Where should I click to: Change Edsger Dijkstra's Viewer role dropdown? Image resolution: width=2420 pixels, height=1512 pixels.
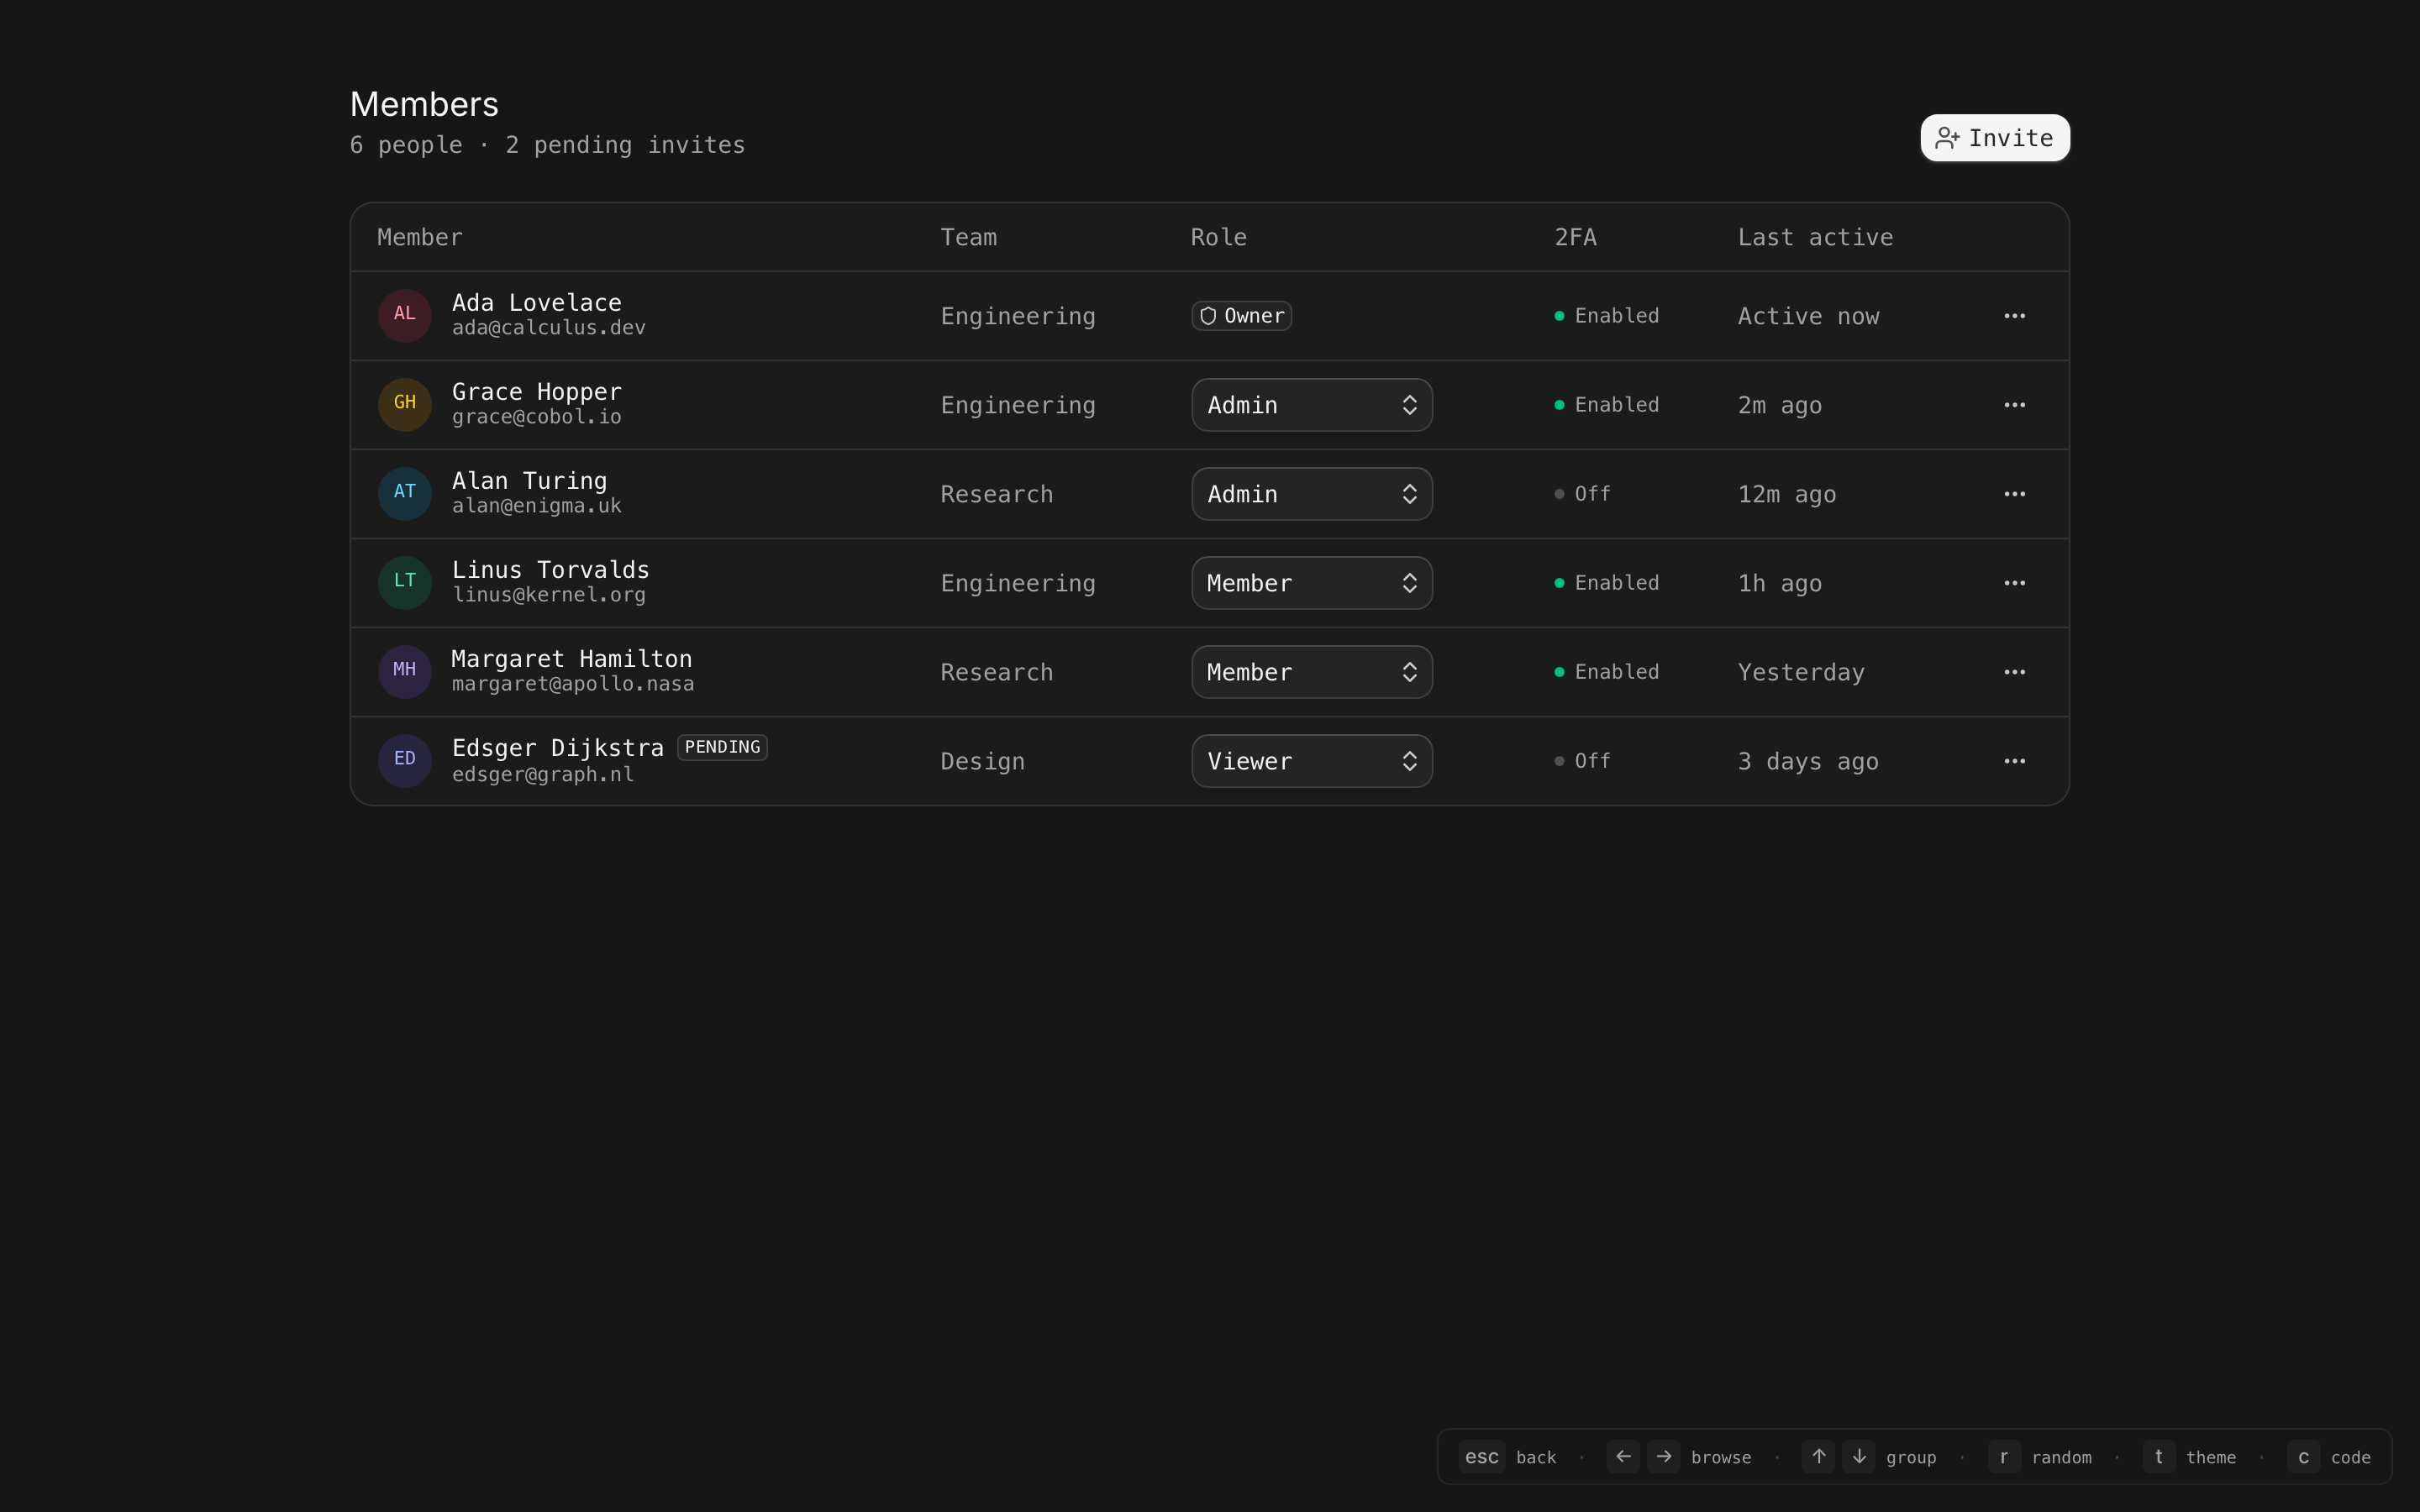pos(1311,761)
